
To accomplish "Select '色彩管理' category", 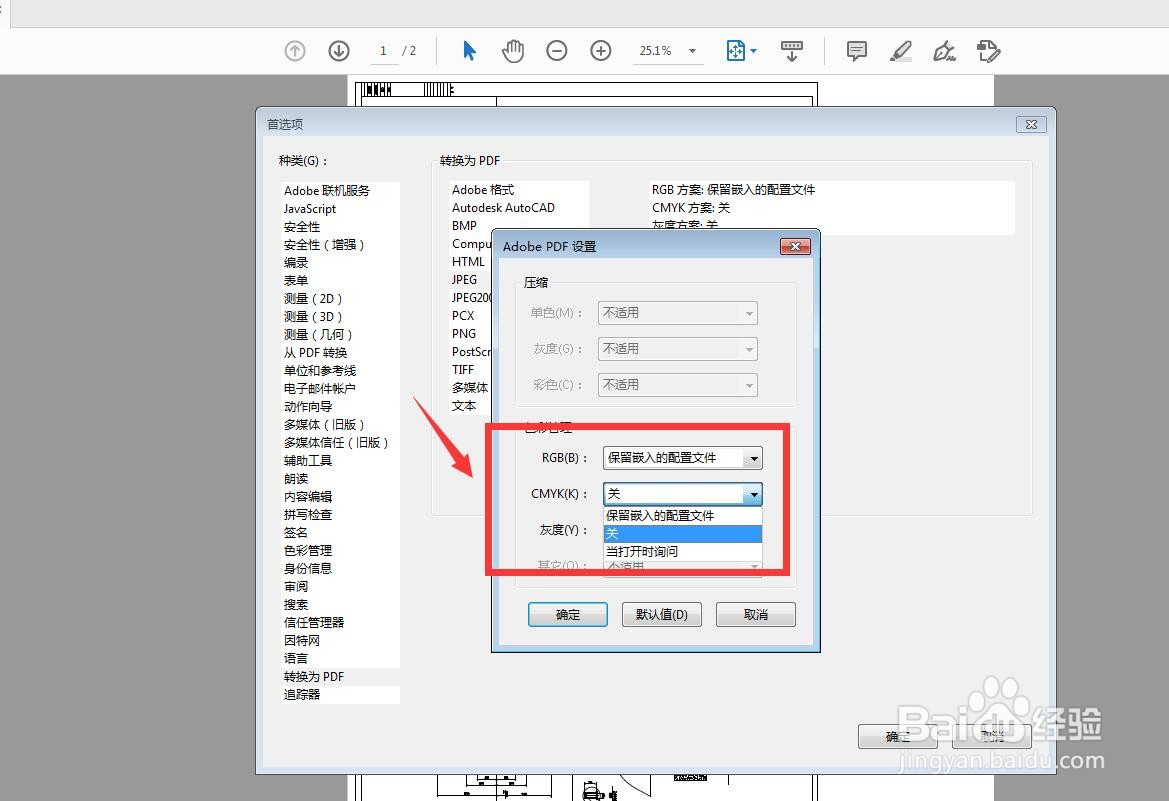I will coord(308,550).
